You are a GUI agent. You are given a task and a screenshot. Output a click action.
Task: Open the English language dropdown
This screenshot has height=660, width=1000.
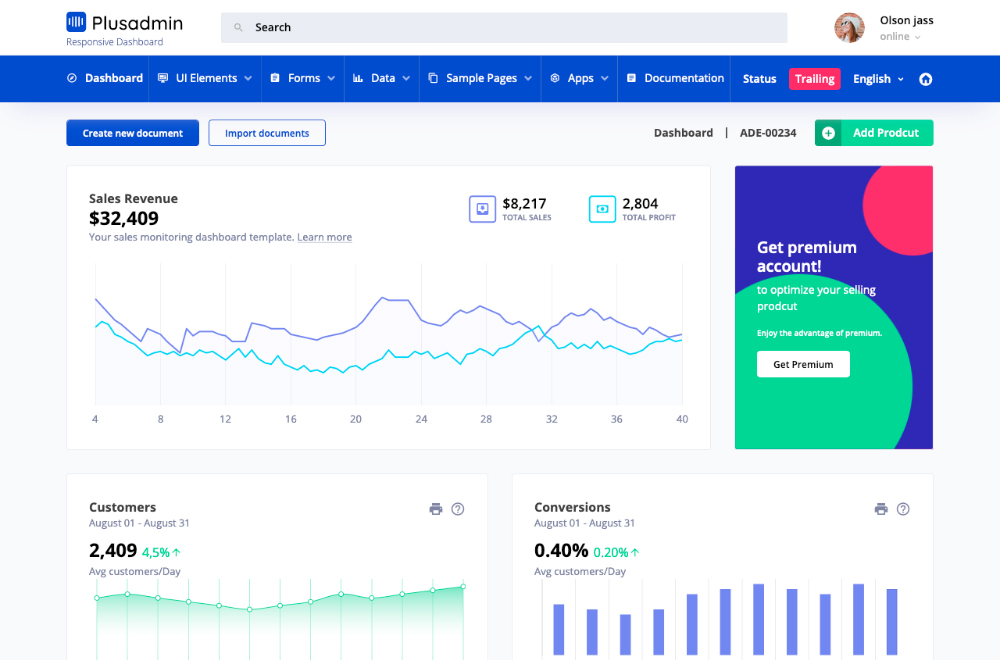[x=878, y=79]
